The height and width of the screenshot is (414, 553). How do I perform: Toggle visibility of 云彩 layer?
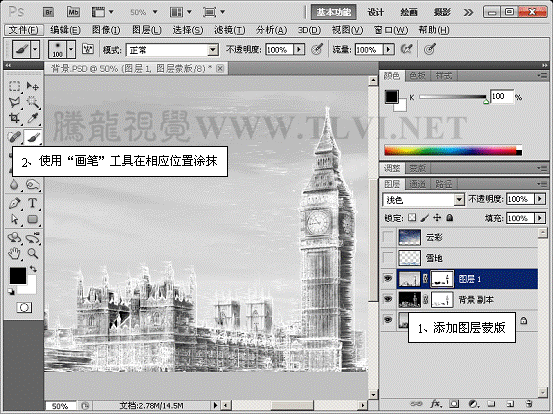[x=388, y=237]
